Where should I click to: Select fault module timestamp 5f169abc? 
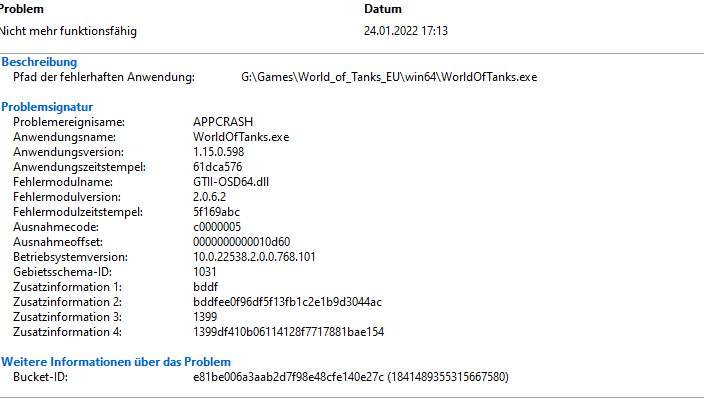tap(216, 212)
